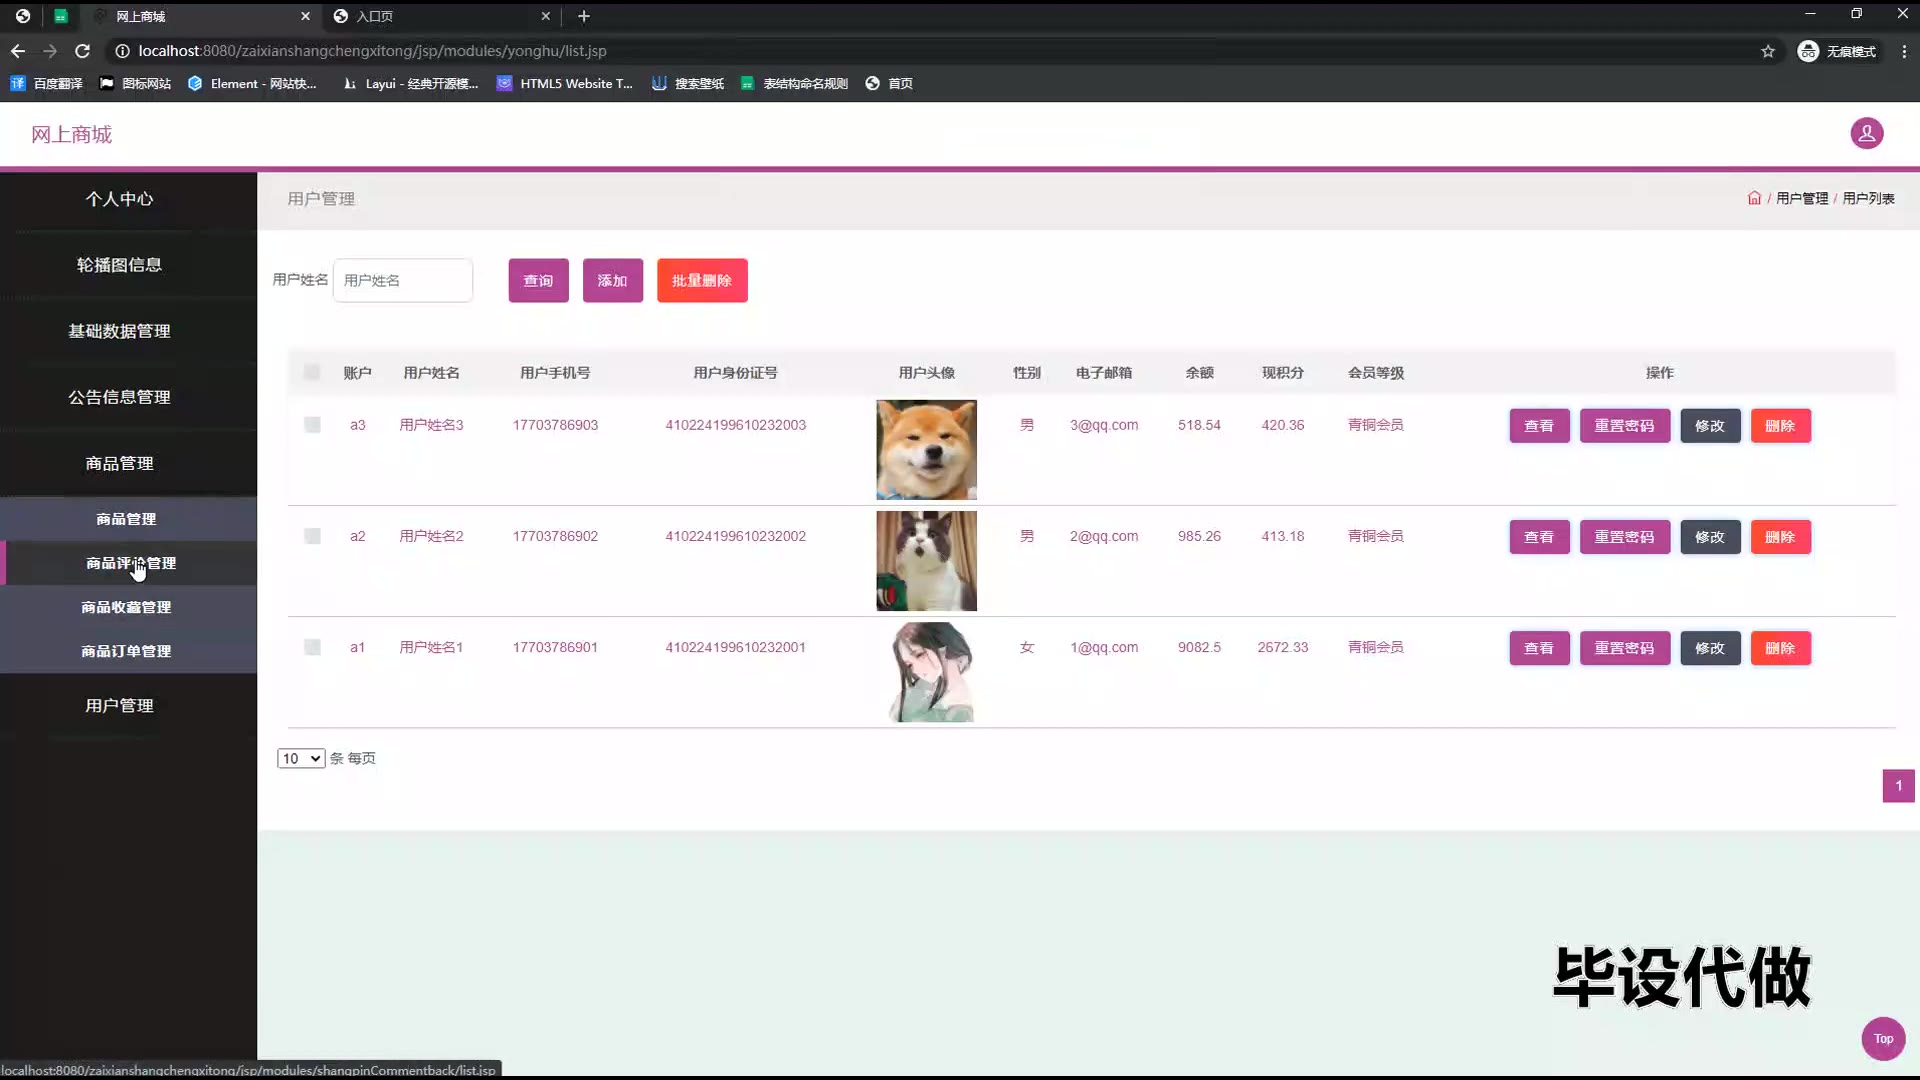
Task: Close the 入口页 browser tab
Action: click(545, 16)
